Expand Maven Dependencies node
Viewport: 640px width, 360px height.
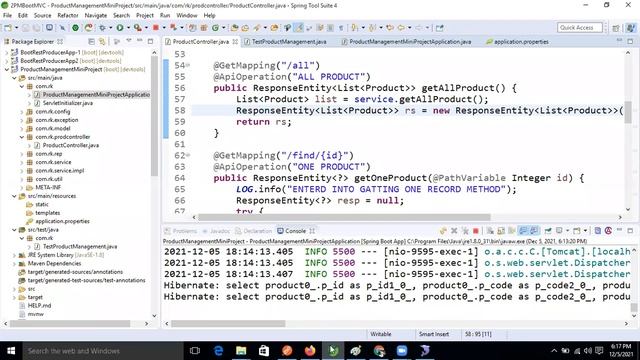[x=14, y=263]
